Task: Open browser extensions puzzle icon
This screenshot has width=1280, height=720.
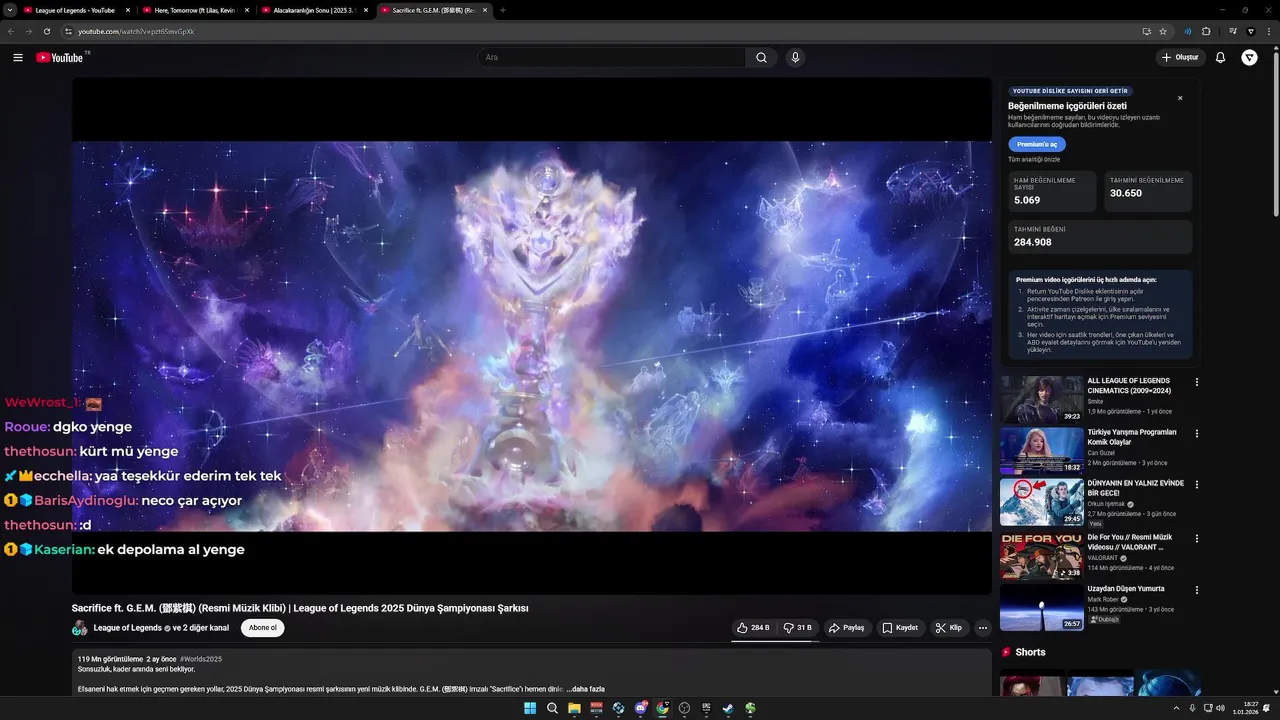Action: pos(1206,31)
